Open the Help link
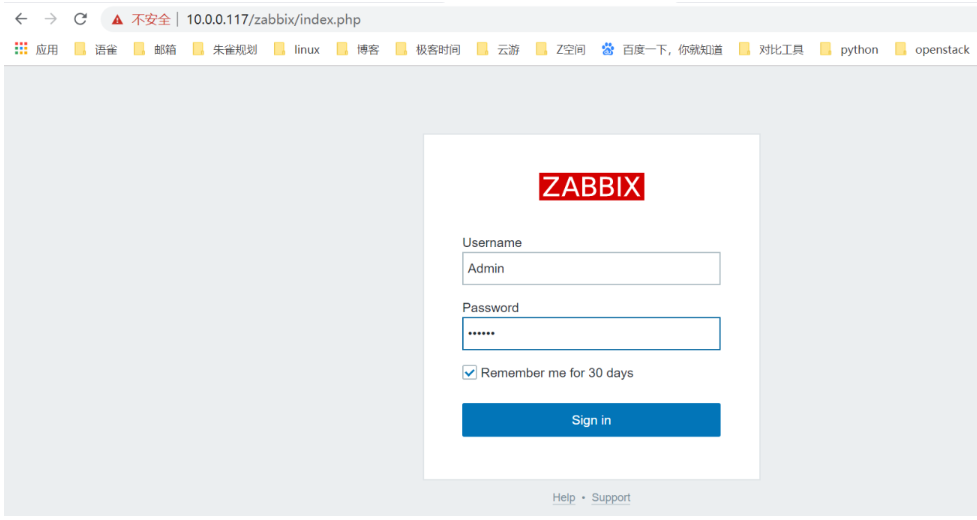The height and width of the screenshot is (520, 977). (x=564, y=497)
